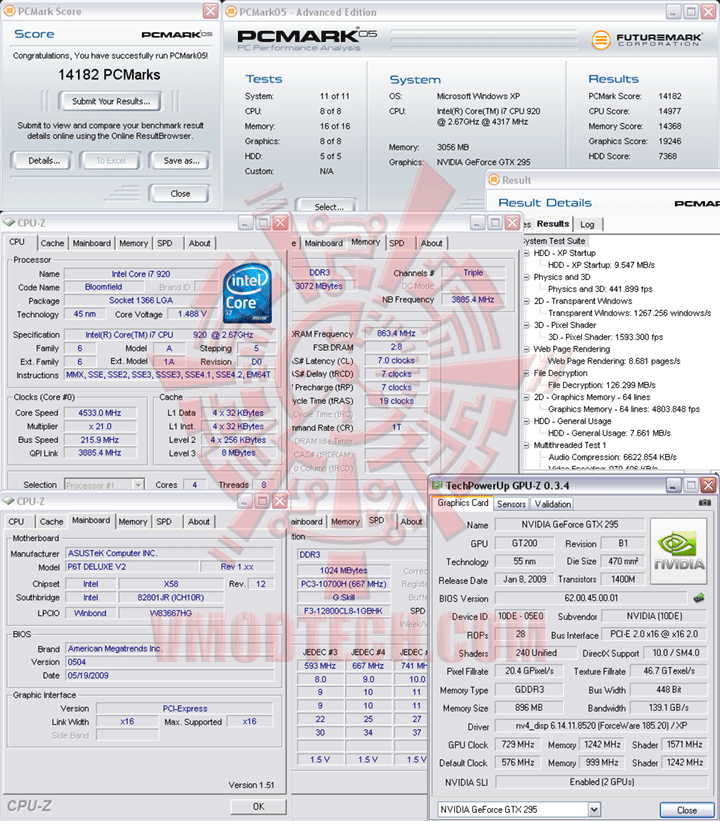Click the Select... button in PCMark05
Viewport: 720px width, 821px height.
point(328,206)
